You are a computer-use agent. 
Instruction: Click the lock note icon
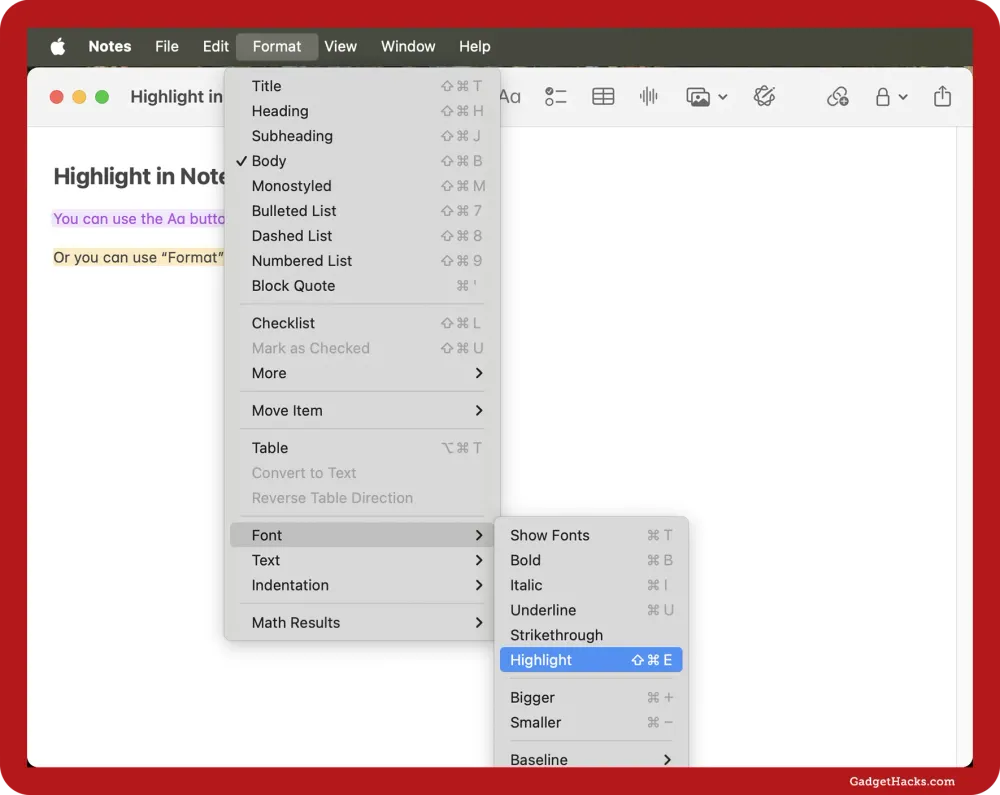(x=883, y=97)
